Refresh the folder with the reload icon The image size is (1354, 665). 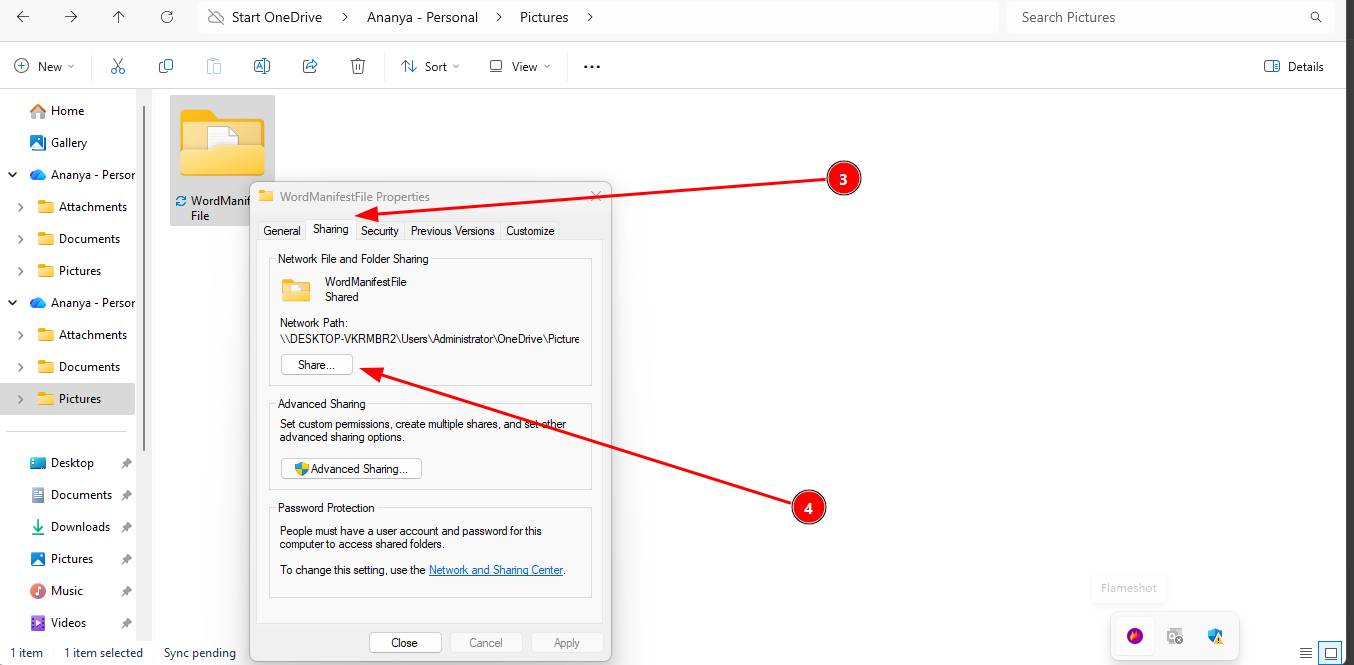tap(167, 17)
